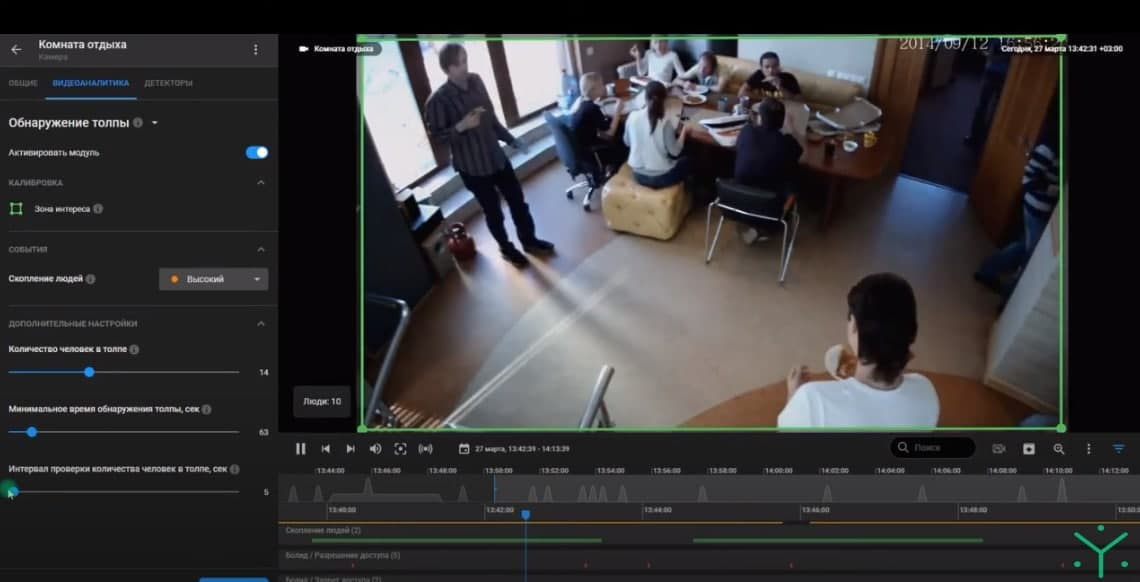1140x582 pixels.
Task: Click the zoom magnifier plus icon
Action: [x=1059, y=449]
